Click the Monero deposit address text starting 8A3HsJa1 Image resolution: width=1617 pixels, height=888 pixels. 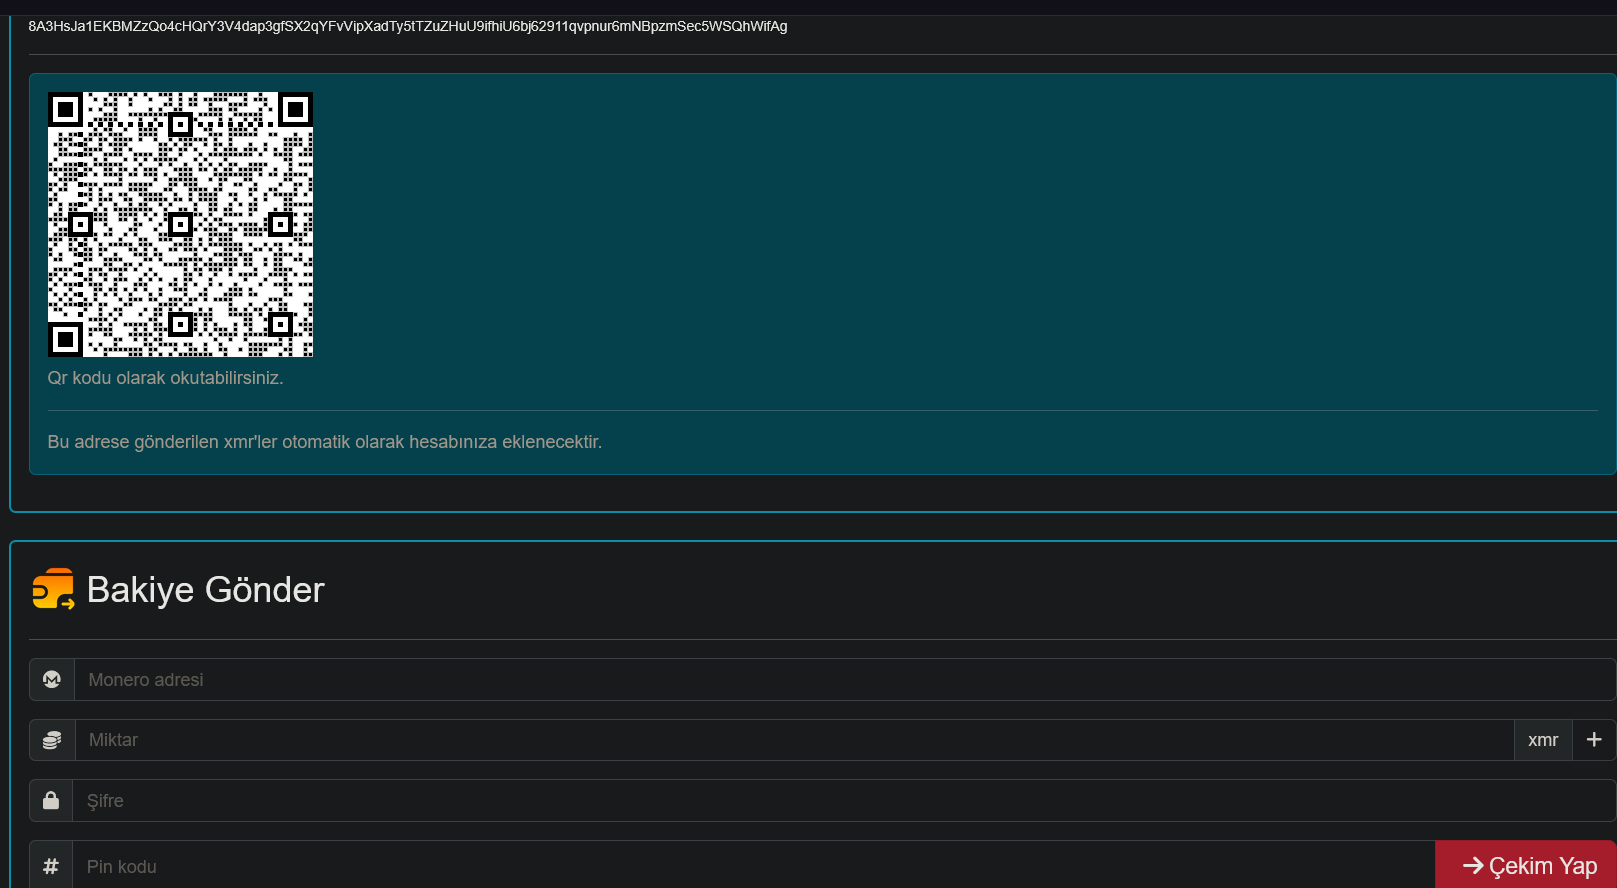[408, 26]
